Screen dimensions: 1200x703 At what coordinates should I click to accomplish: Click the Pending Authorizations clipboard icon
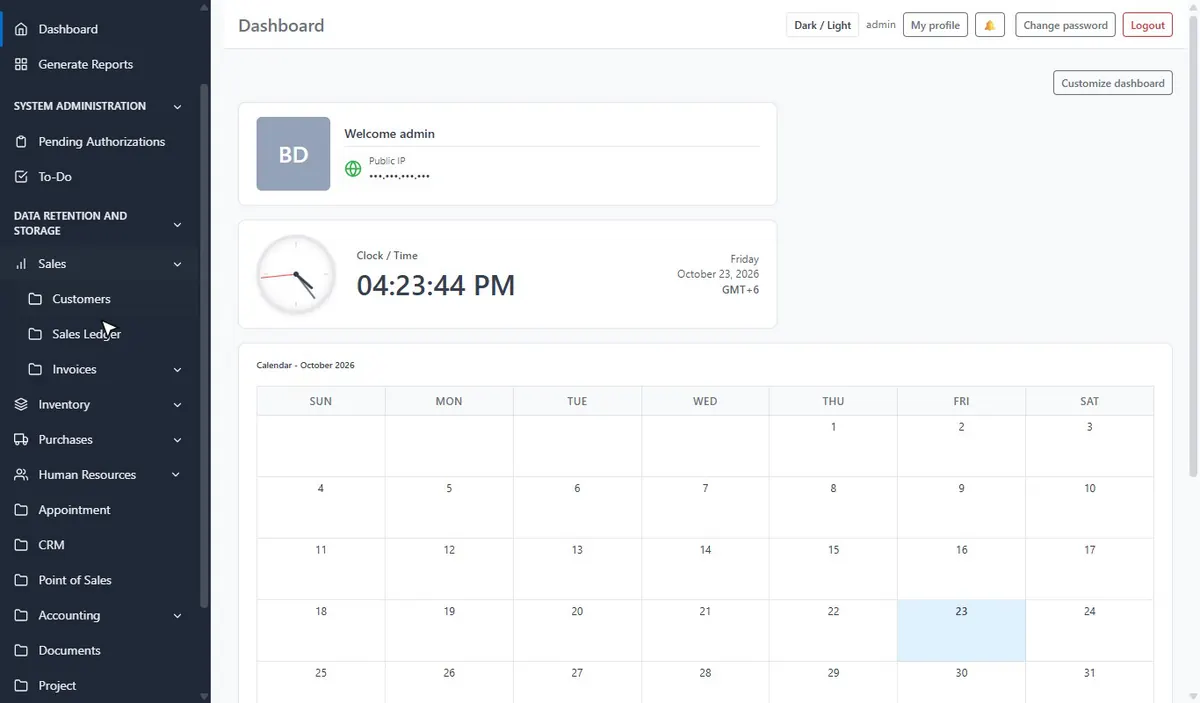point(21,142)
